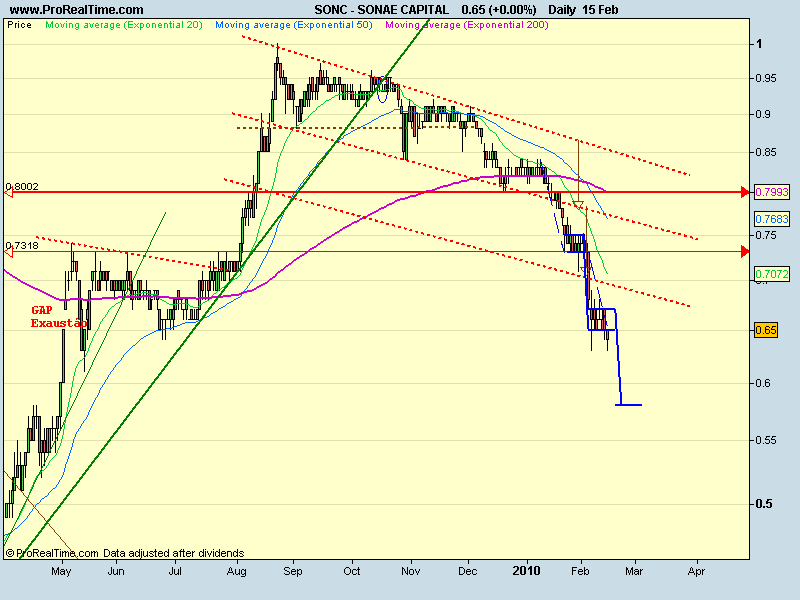The width and height of the screenshot is (800, 600).
Task: Click the Apr label on time axis
Action: tap(696, 571)
